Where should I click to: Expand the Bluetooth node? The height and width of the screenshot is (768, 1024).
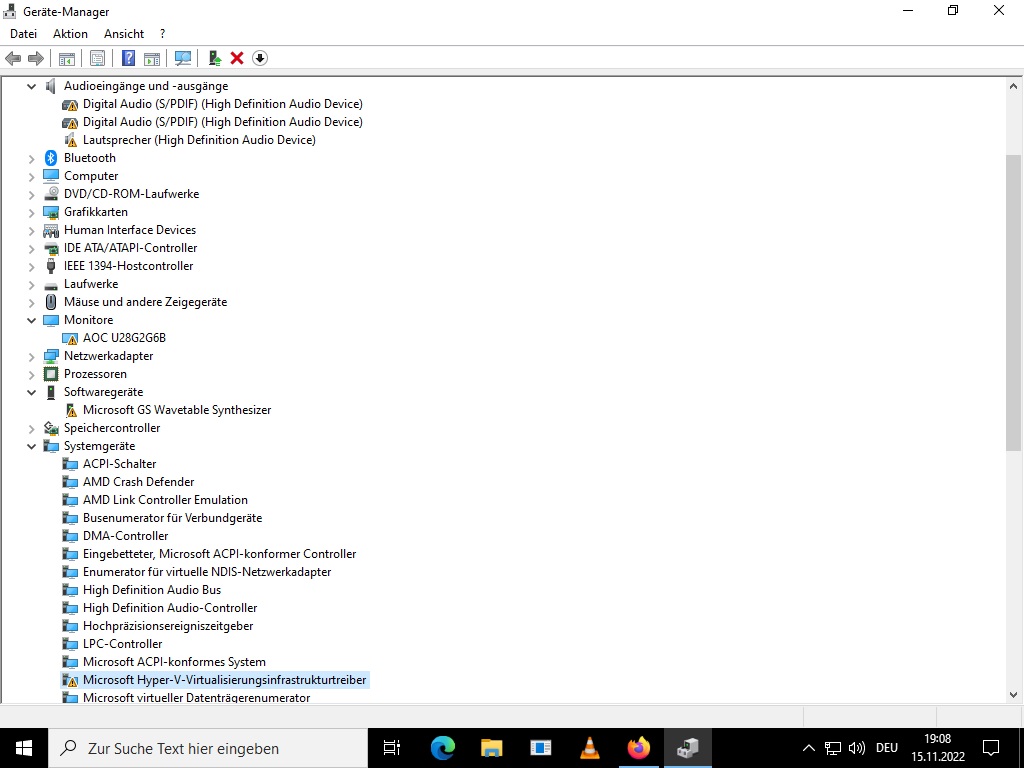31,158
